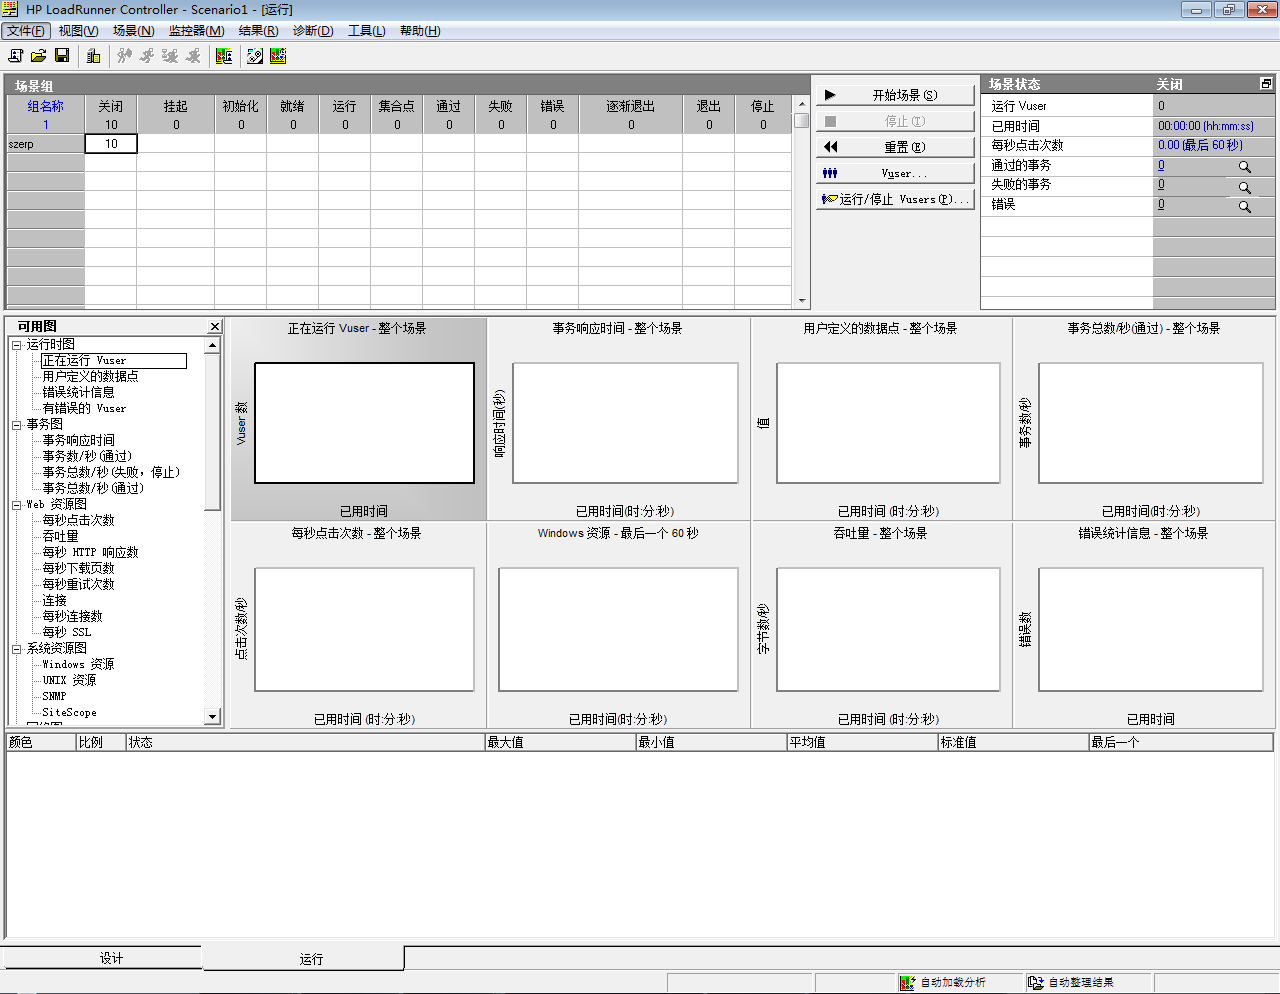The height and width of the screenshot is (994, 1280).
Task: Select Windows 资源 in the graph tree
Action: [x=78, y=665]
